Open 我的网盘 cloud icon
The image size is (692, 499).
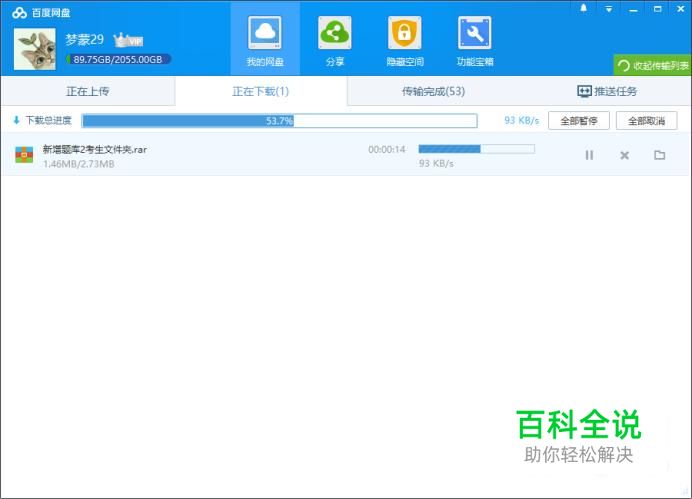265,33
